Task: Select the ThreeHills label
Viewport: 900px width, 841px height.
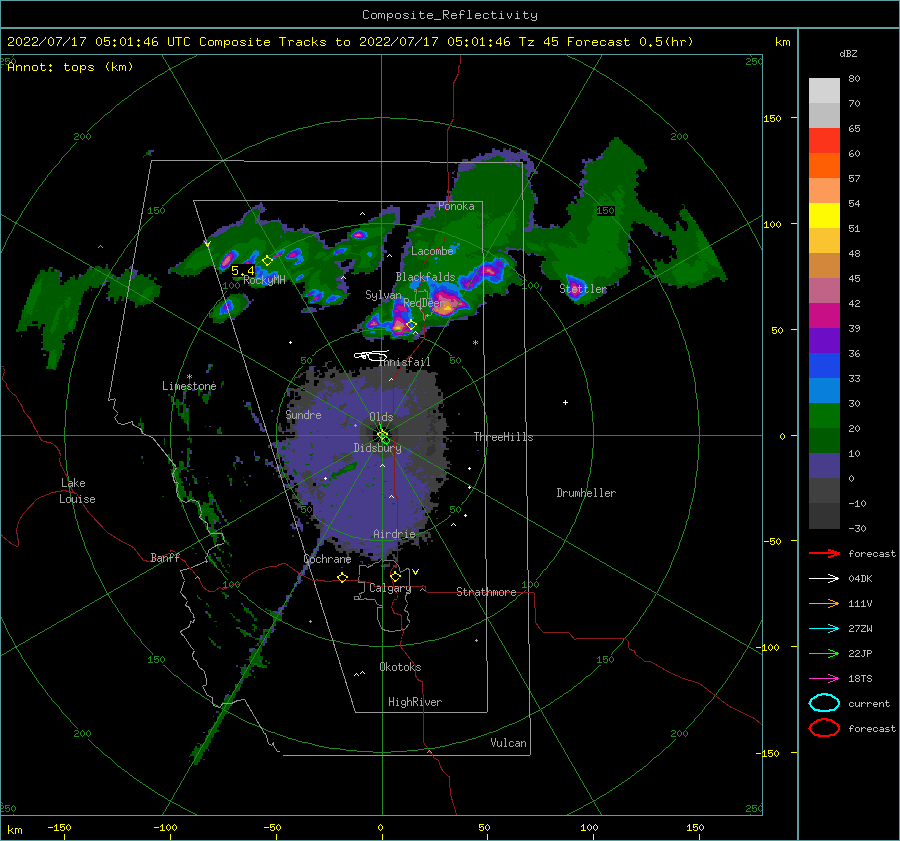Action: click(503, 437)
